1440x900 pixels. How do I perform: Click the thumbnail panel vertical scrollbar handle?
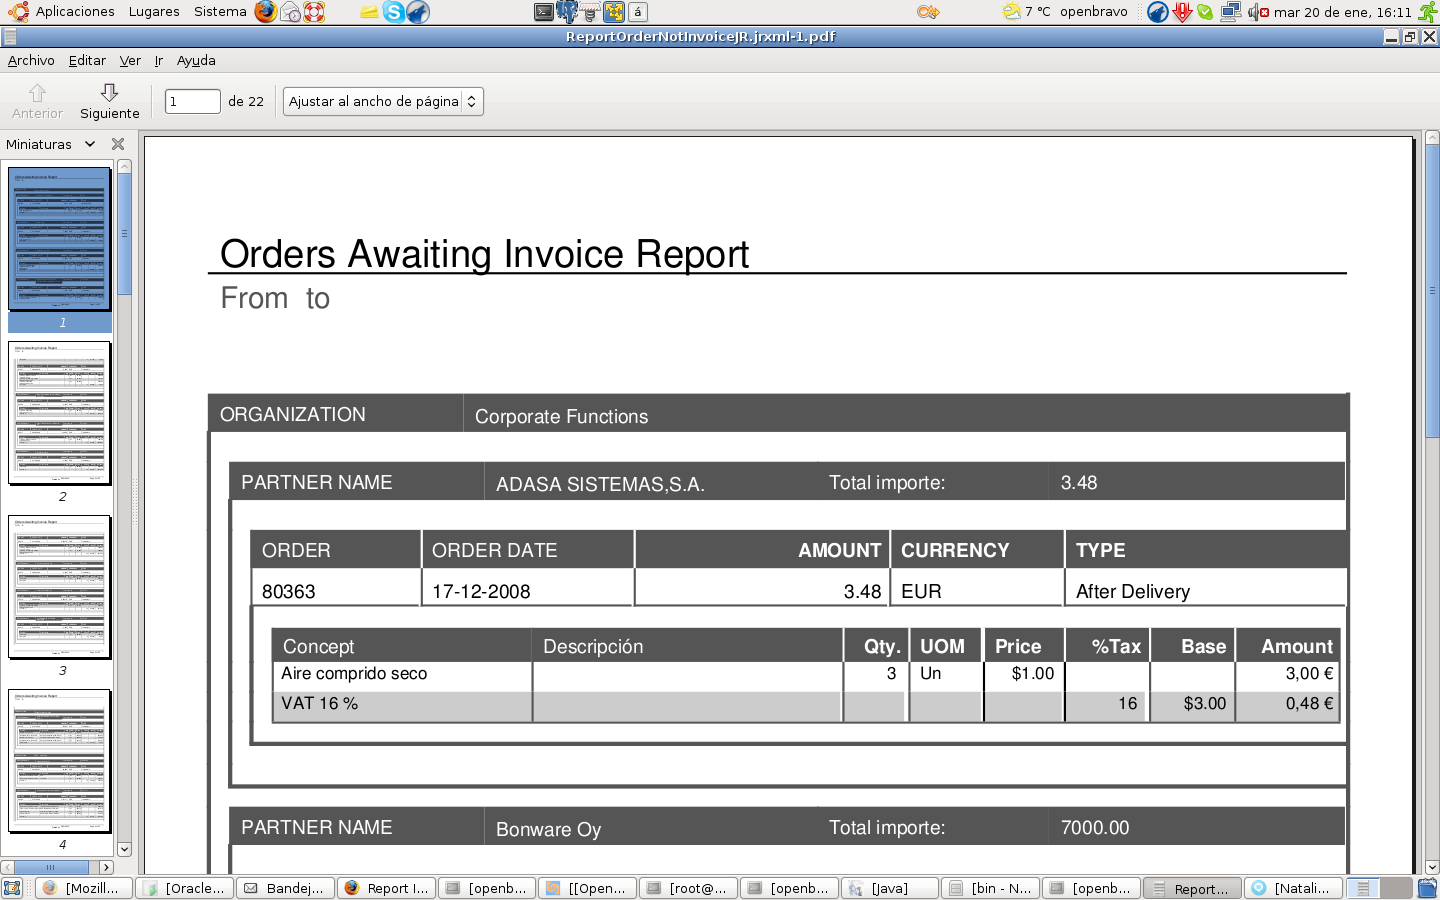tap(124, 234)
